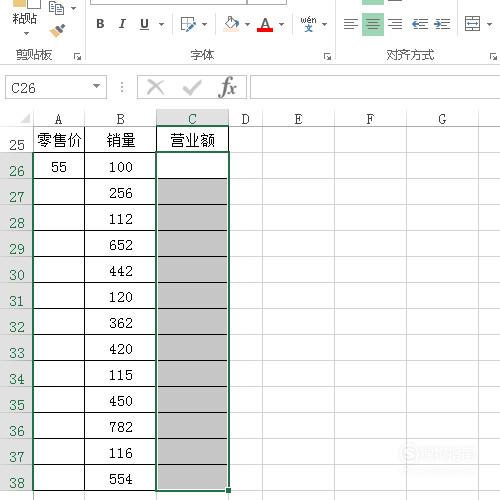This screenshot has width=500, height=500.
Task: Click the Select All corner triangle
Action: (x=25, y=118)
